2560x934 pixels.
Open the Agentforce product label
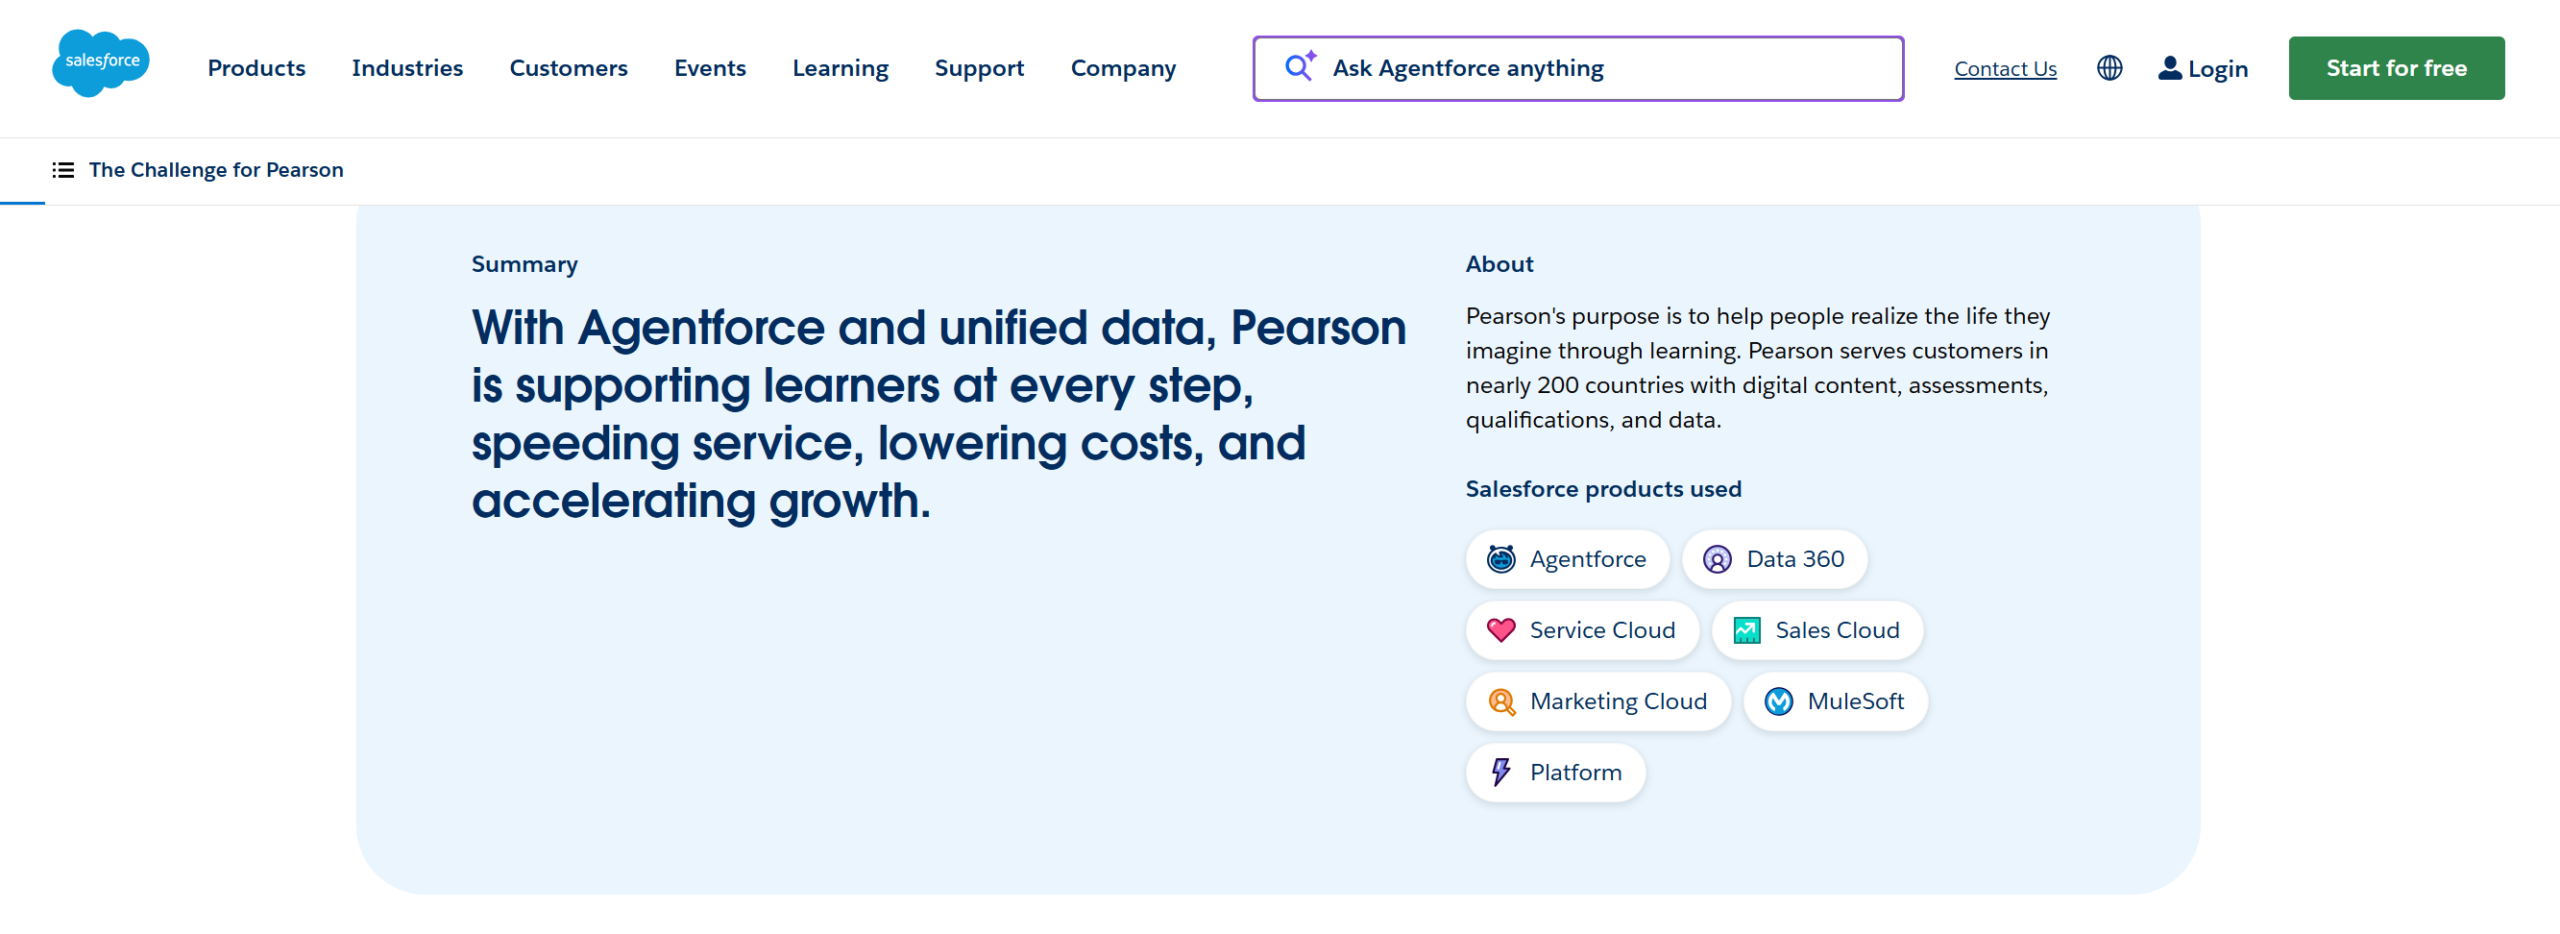[x=1587, y=559]
